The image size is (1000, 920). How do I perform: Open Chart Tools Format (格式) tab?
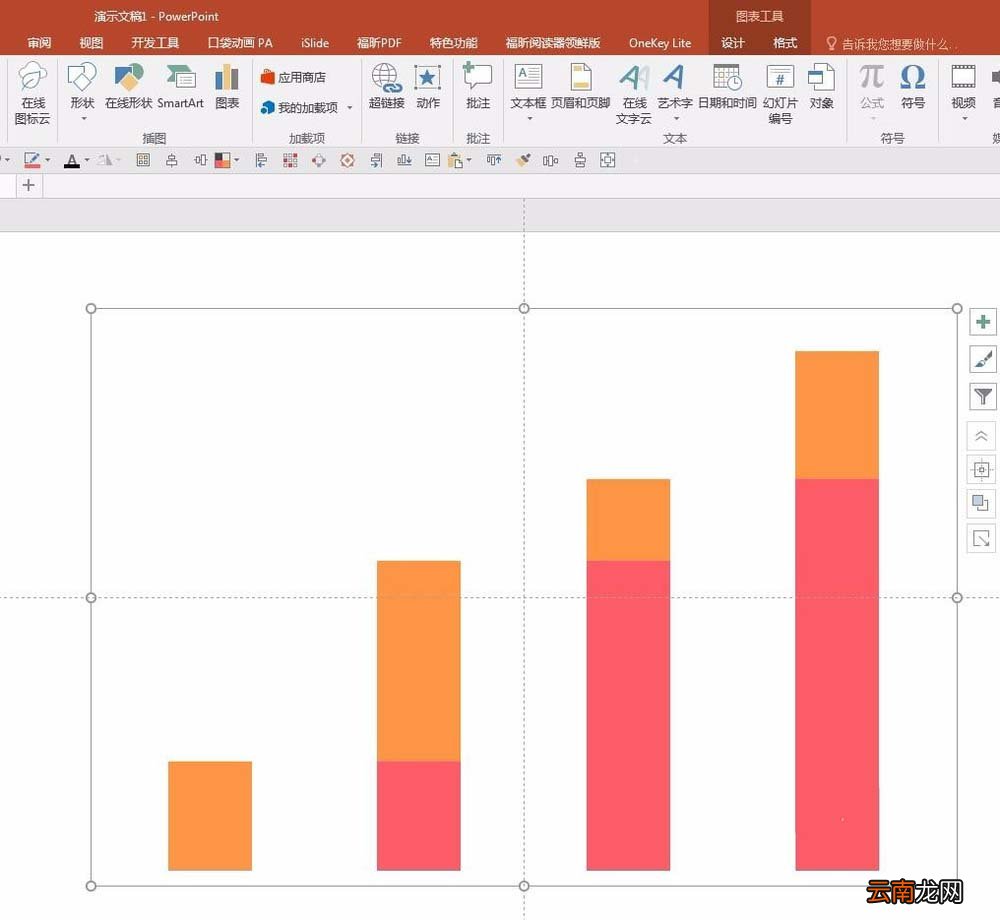coord(785,43)
